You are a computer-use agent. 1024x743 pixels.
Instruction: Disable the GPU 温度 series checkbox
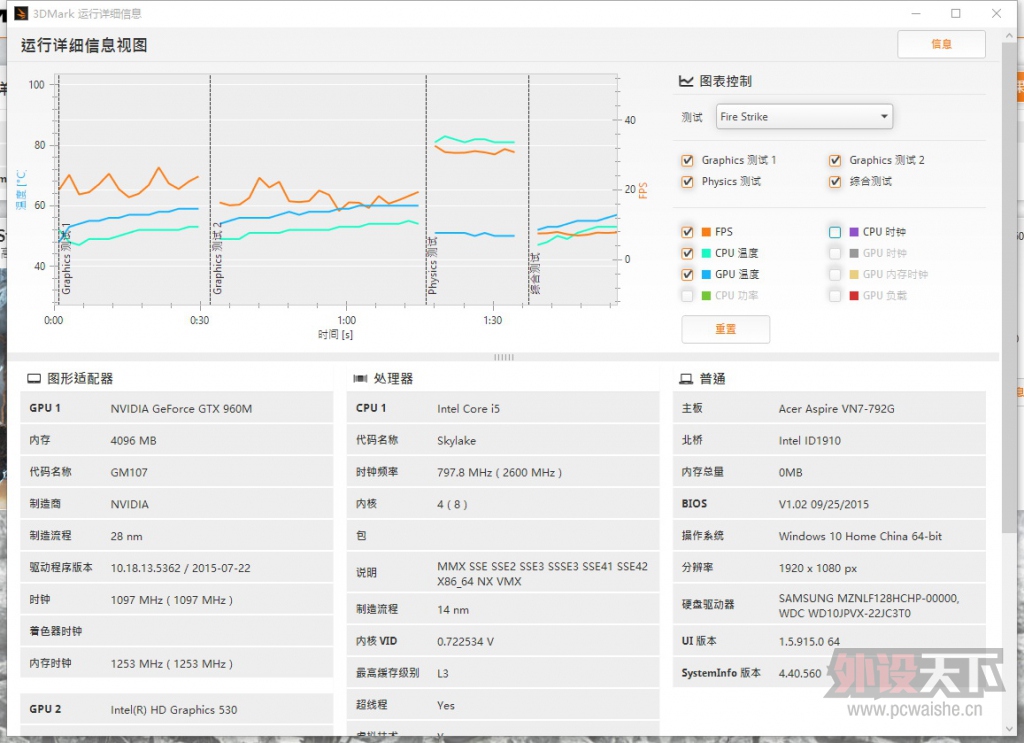pyautogui.click(x=687, y=274)
